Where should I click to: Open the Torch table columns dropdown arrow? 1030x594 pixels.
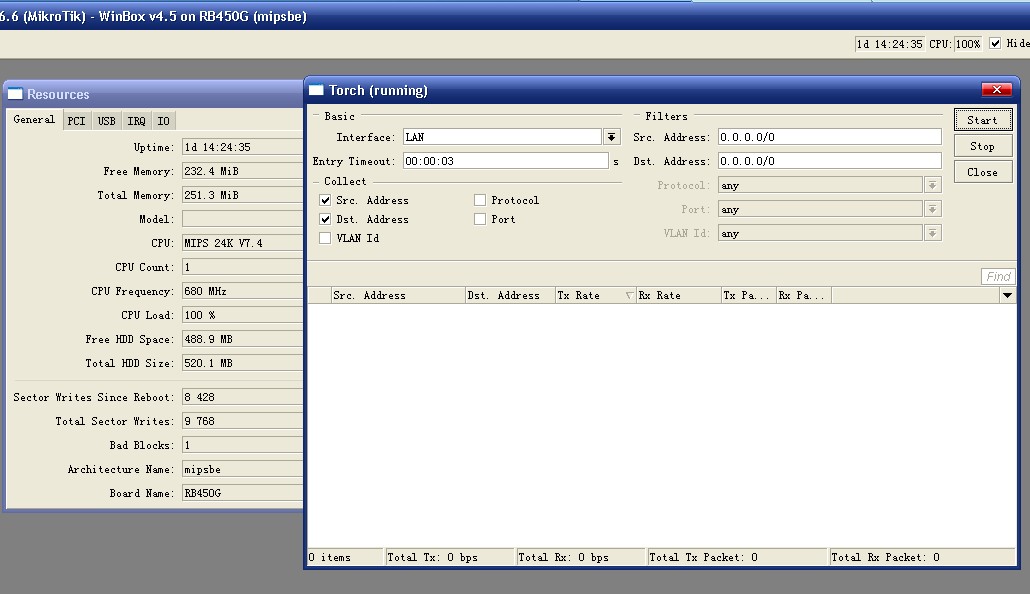tap(1007, 295)
